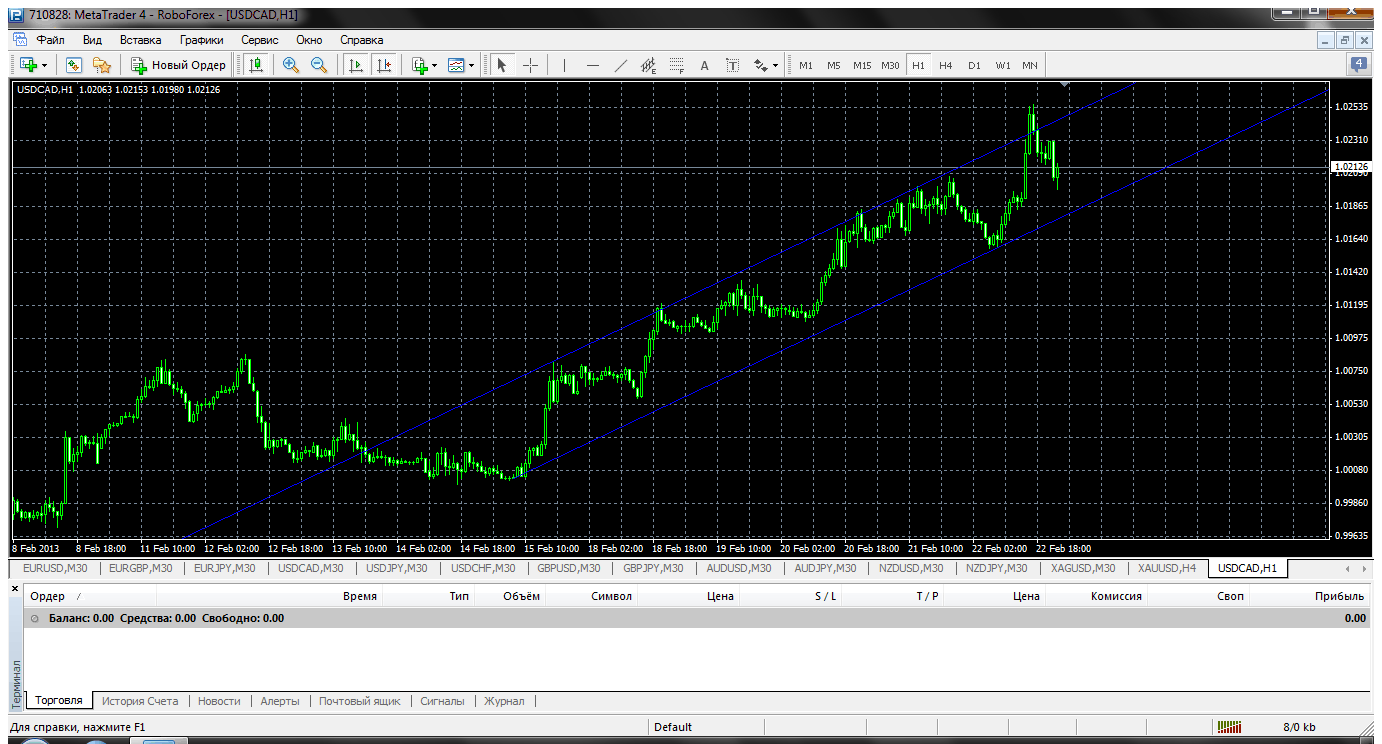
Task: Select the text tool (A)
Action: 704,65
